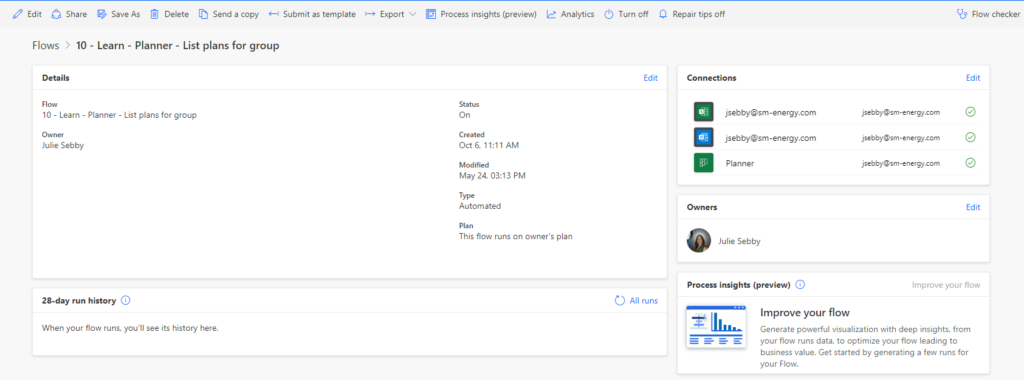Click the 28-day run history info icon
The height and width of the screenshot is (380, 1024).
(126, 301)
